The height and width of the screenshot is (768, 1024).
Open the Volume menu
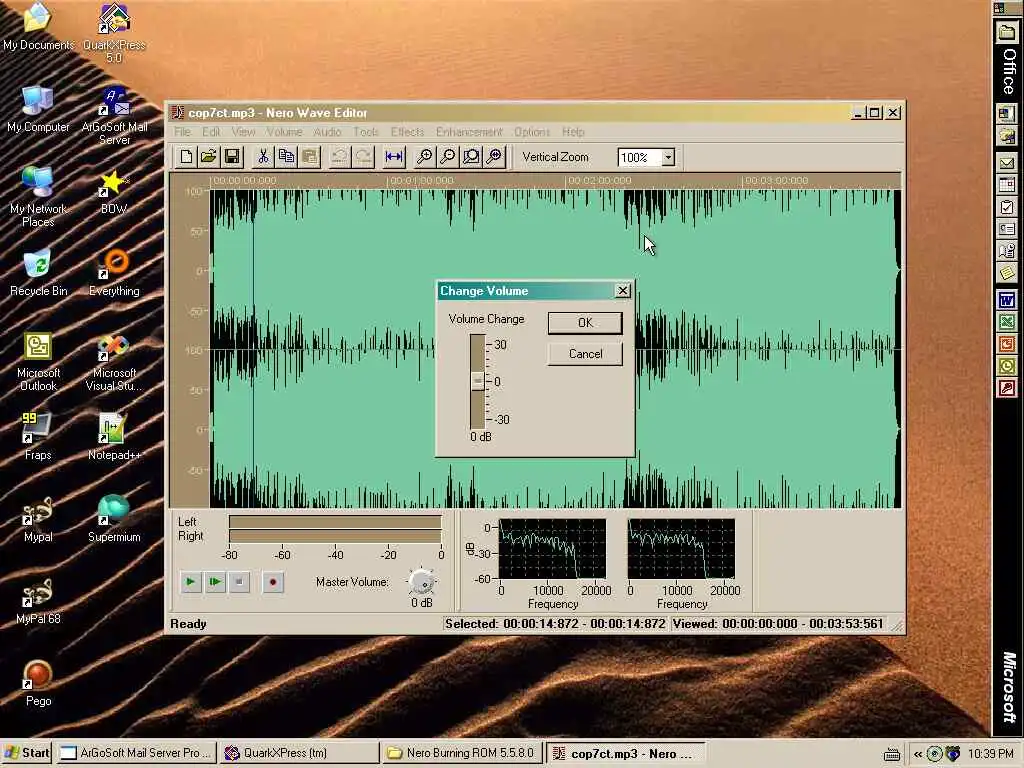284,132
